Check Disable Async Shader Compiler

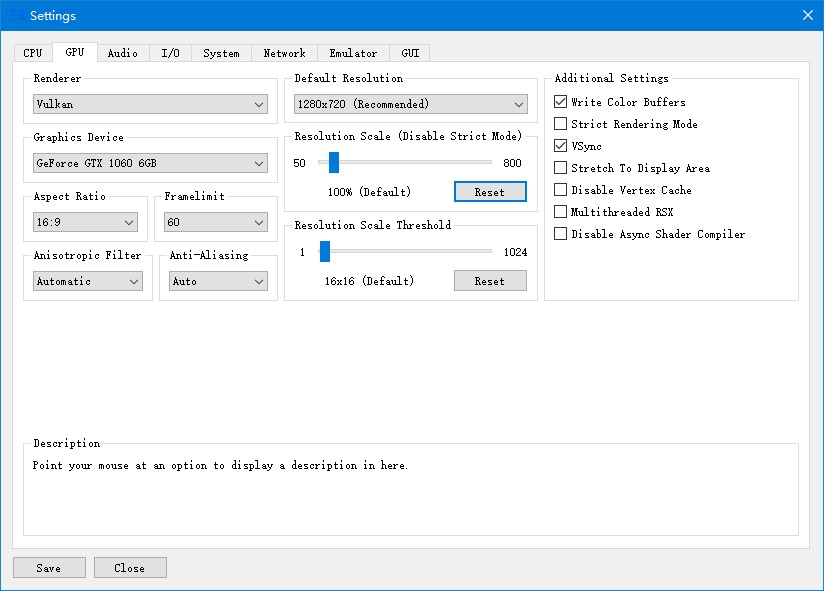pyautogui.click(x=561, y=234)
